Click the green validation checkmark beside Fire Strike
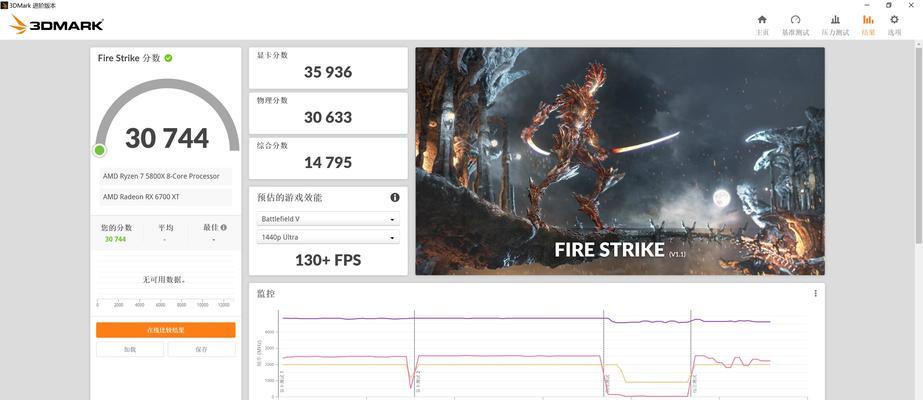 (168, 58)
